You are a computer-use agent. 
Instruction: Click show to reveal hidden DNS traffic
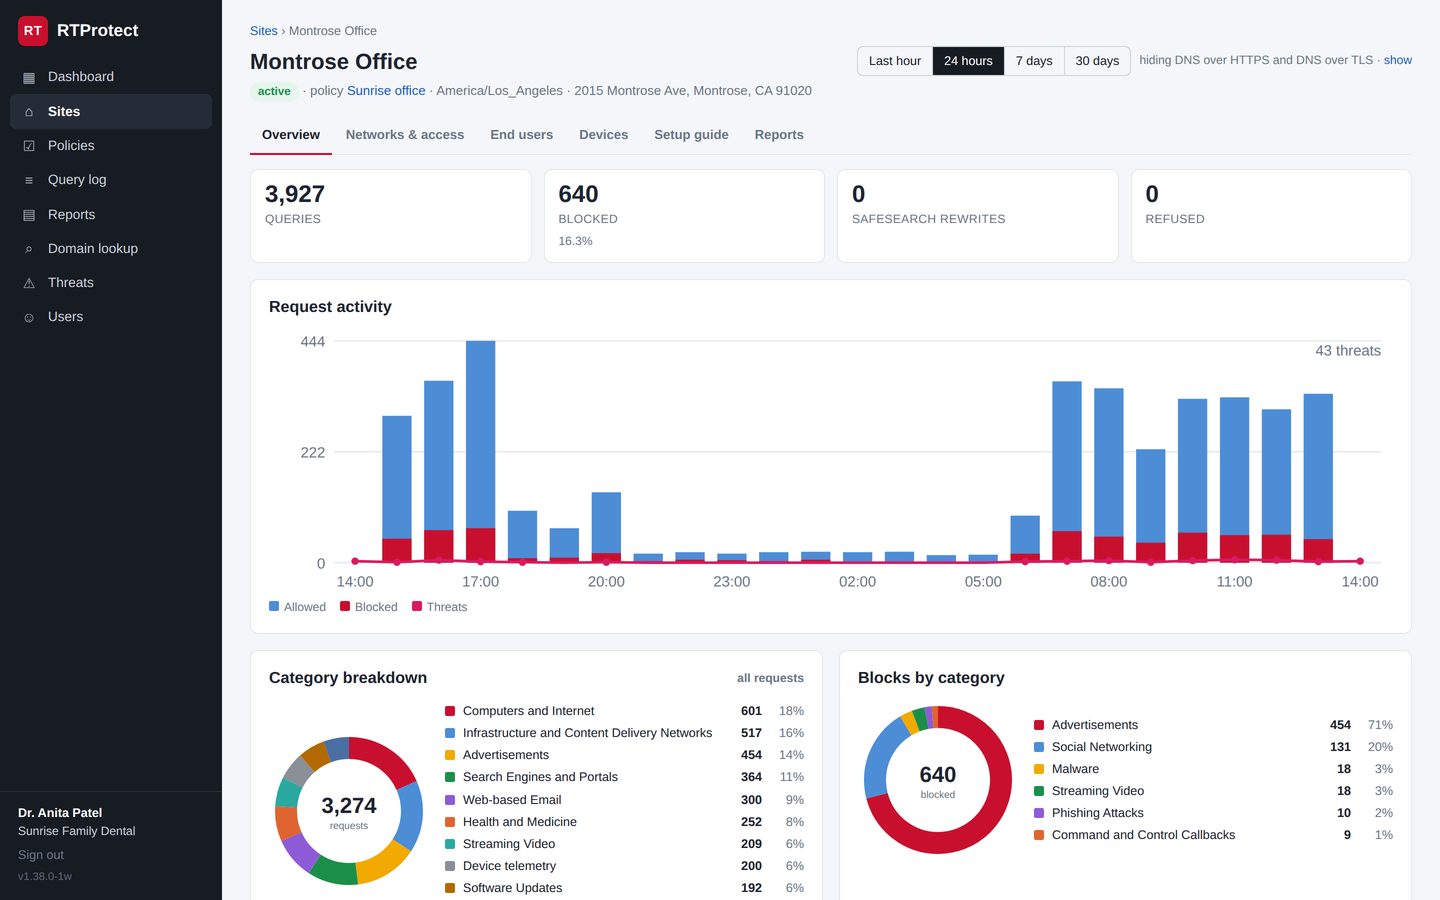tap(1398, 60)
